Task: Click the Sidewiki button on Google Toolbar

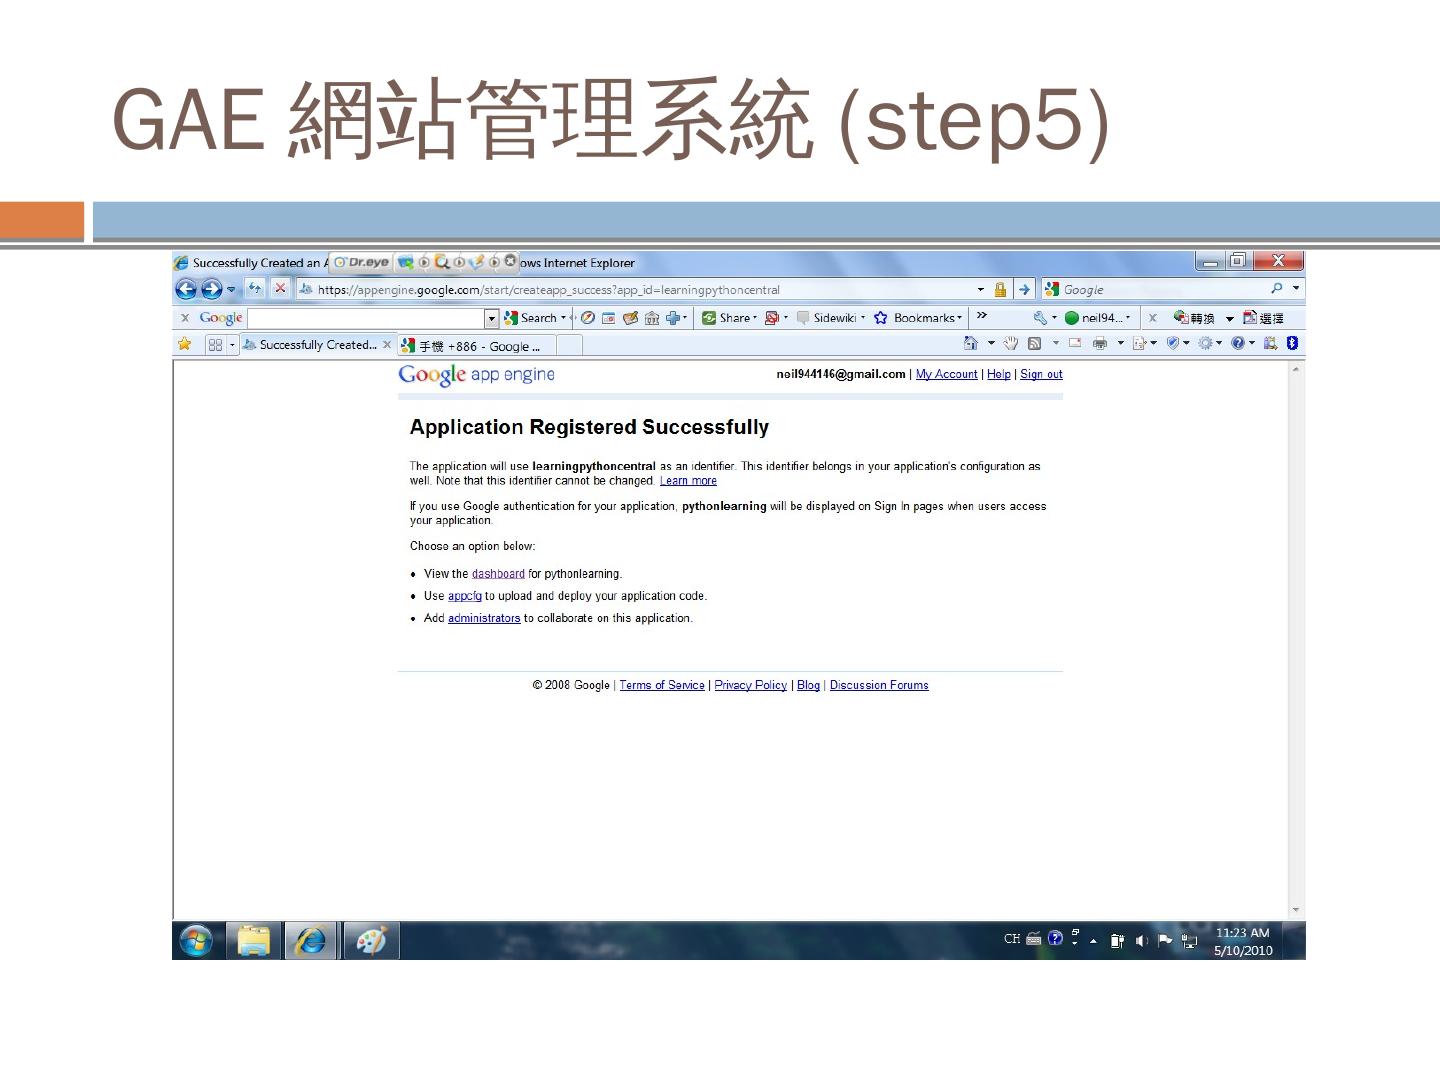Action: (831, 318)
